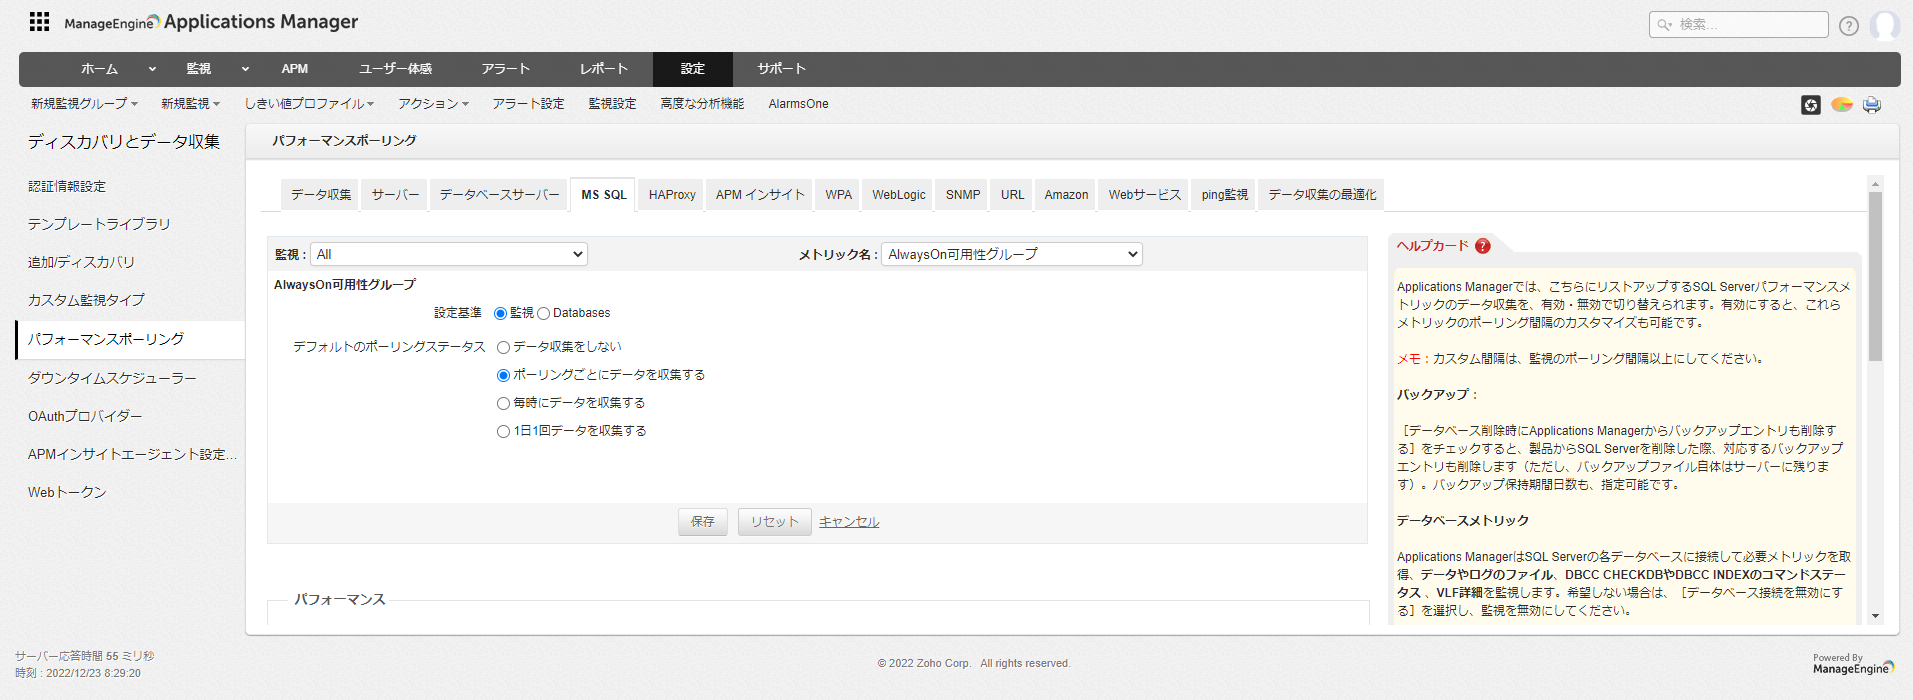
Task: Switch to the HAProxy tab
Action: click(671, 195)
